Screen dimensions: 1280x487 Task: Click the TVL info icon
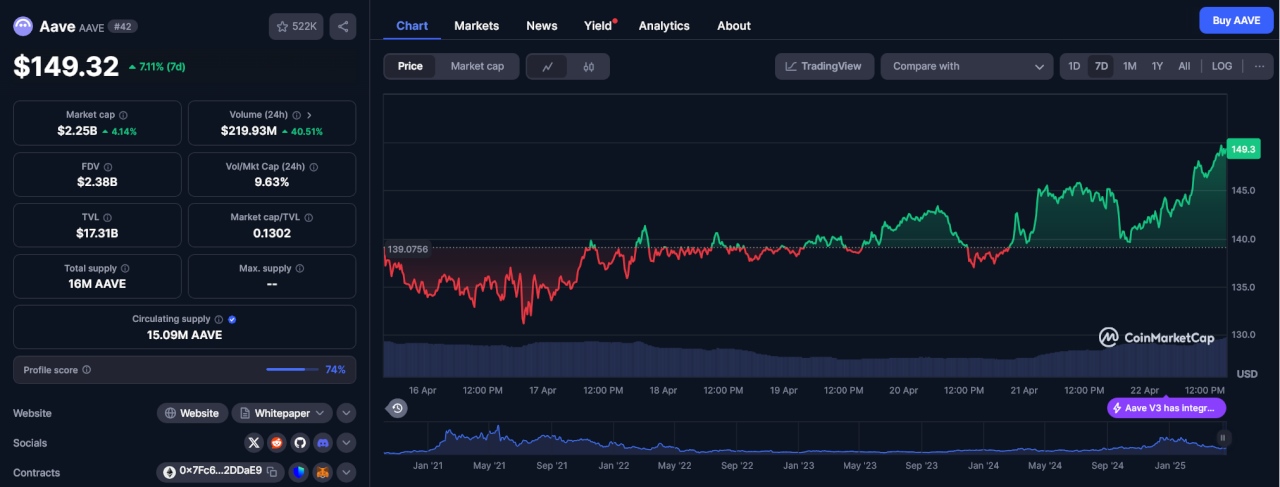(107, 217)
